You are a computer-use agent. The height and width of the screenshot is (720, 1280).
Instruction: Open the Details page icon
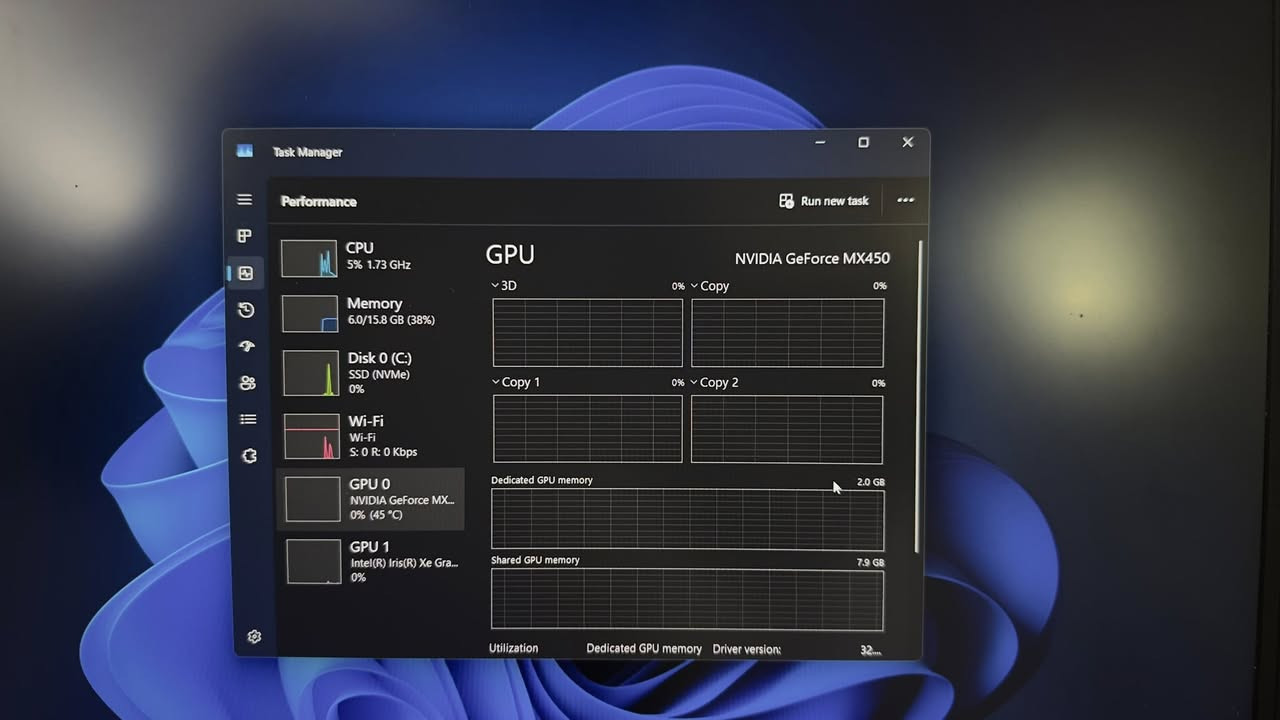click(248, 420)
